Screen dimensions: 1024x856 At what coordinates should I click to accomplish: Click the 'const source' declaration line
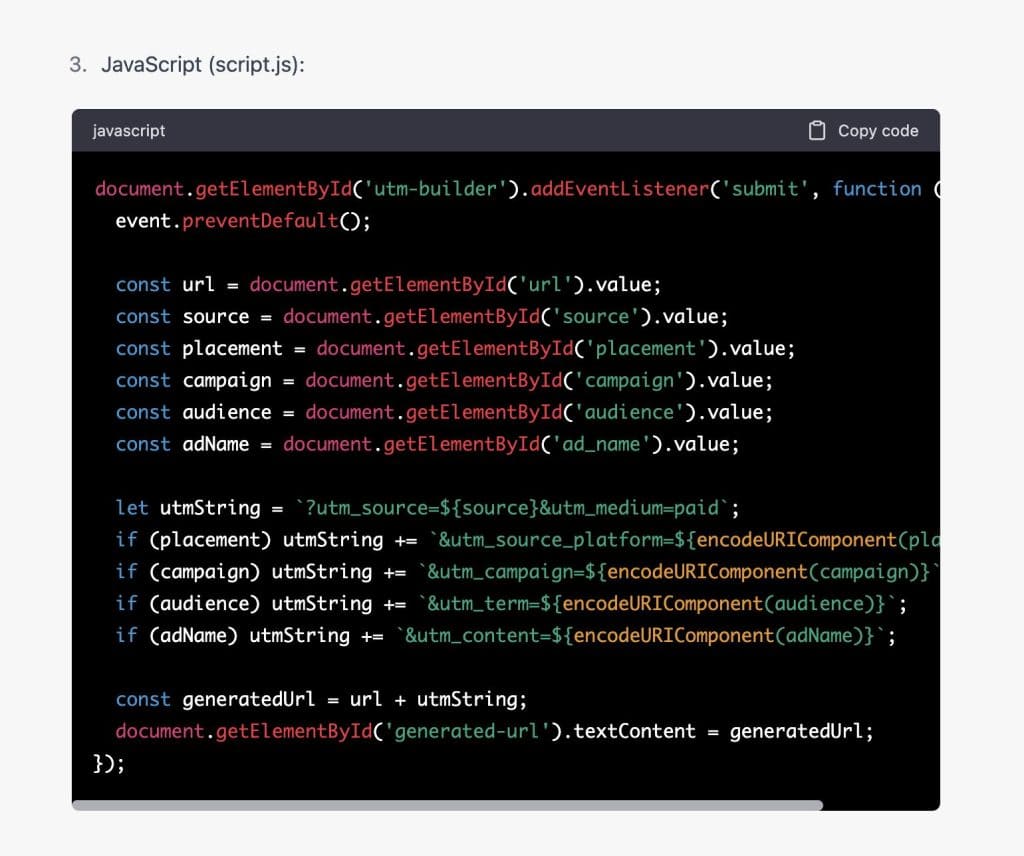pos(422,317)
